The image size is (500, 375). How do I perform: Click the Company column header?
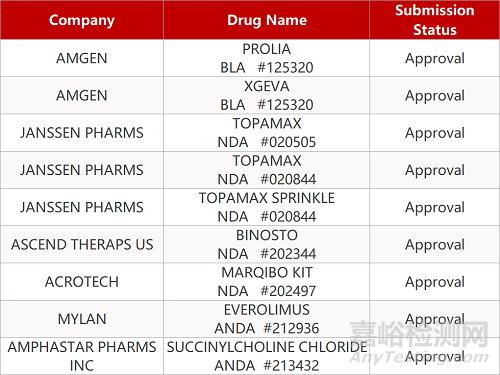click(82, 20)
